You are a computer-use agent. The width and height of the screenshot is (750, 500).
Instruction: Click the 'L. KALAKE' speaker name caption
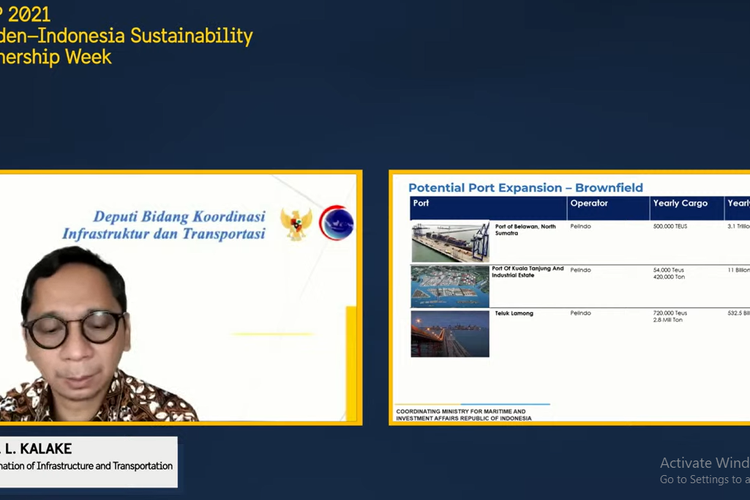click(x=39, y=448)
